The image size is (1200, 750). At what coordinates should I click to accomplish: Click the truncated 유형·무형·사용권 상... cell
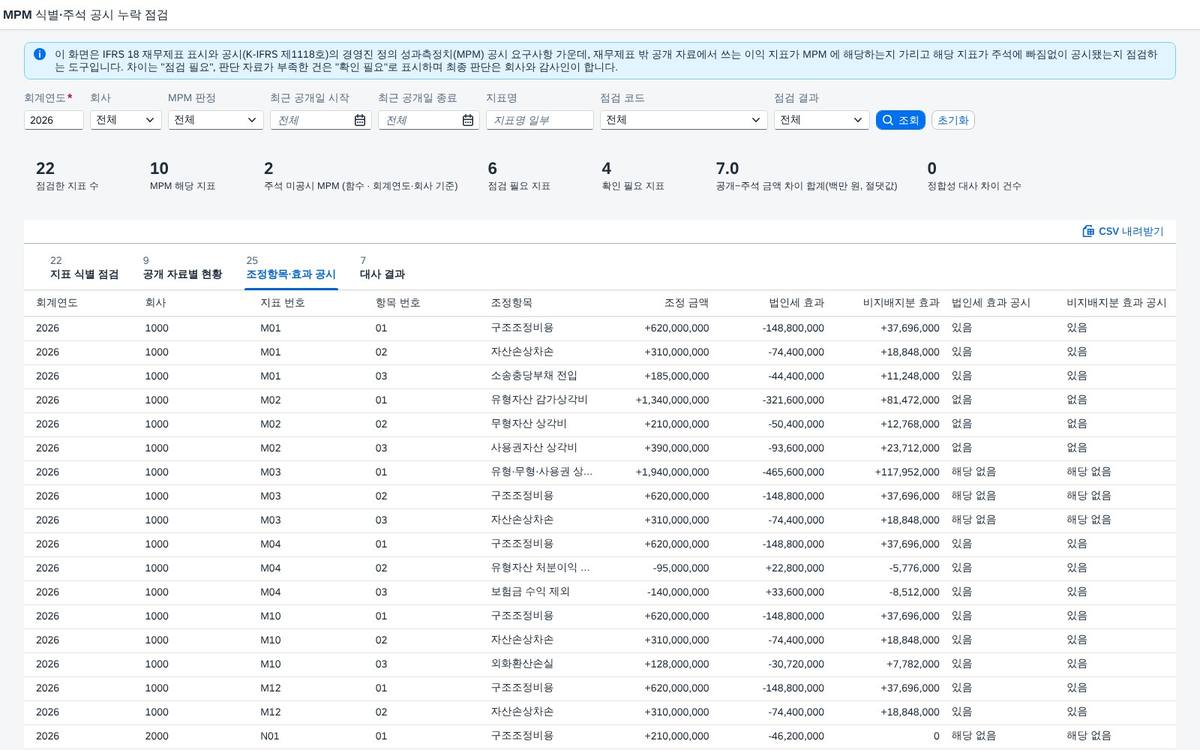[541, 472]
